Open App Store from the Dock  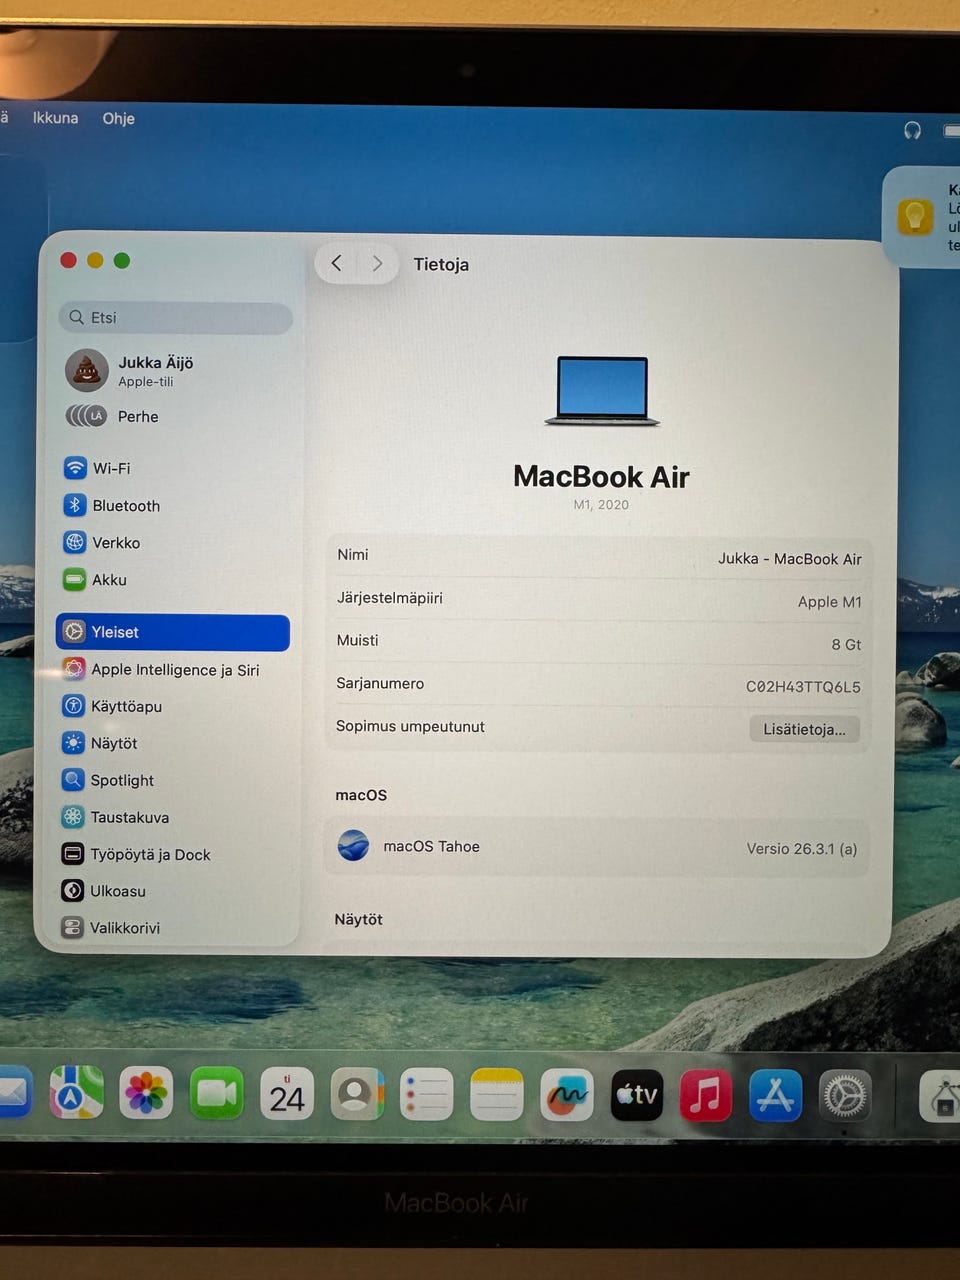click(775, 1095)
